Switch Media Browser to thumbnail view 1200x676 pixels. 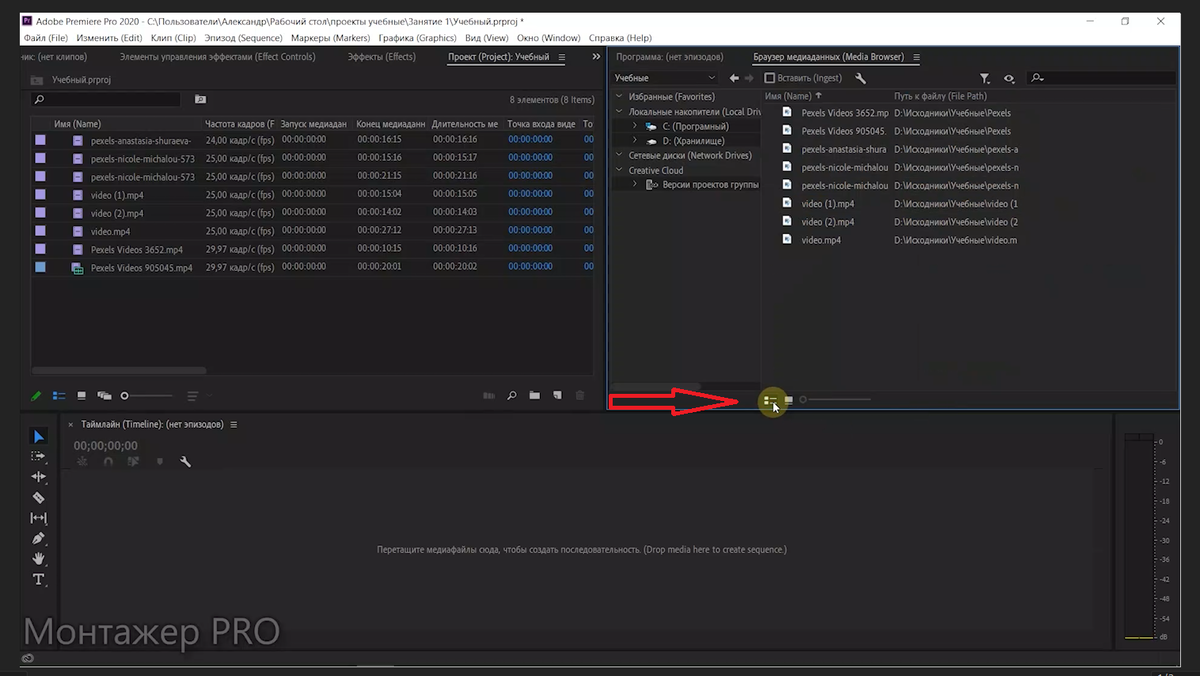tap(789, 400)
